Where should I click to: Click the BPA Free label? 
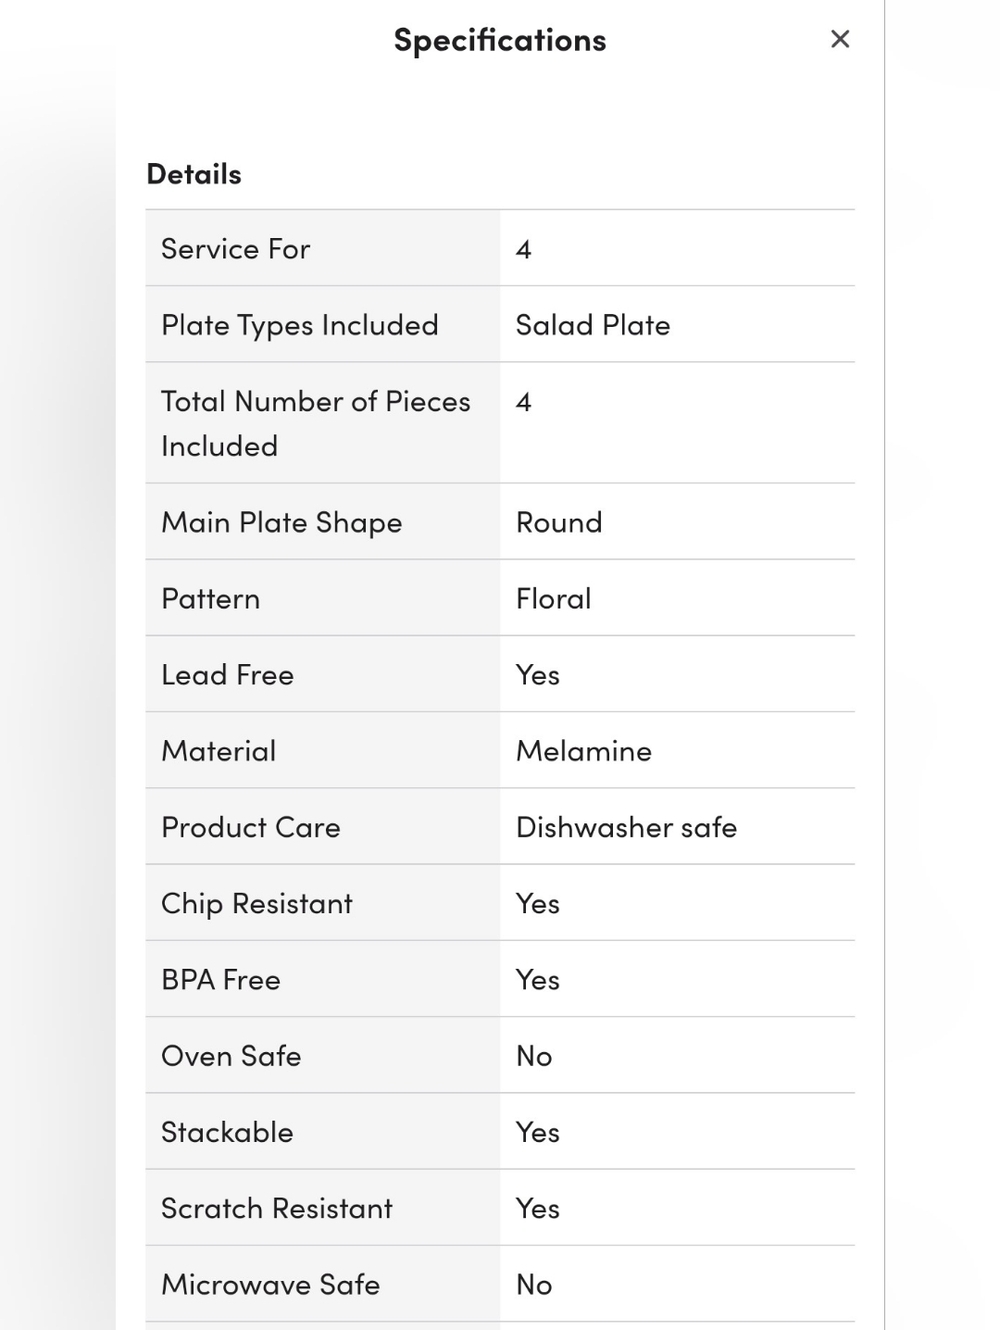[x=221, y=980]
